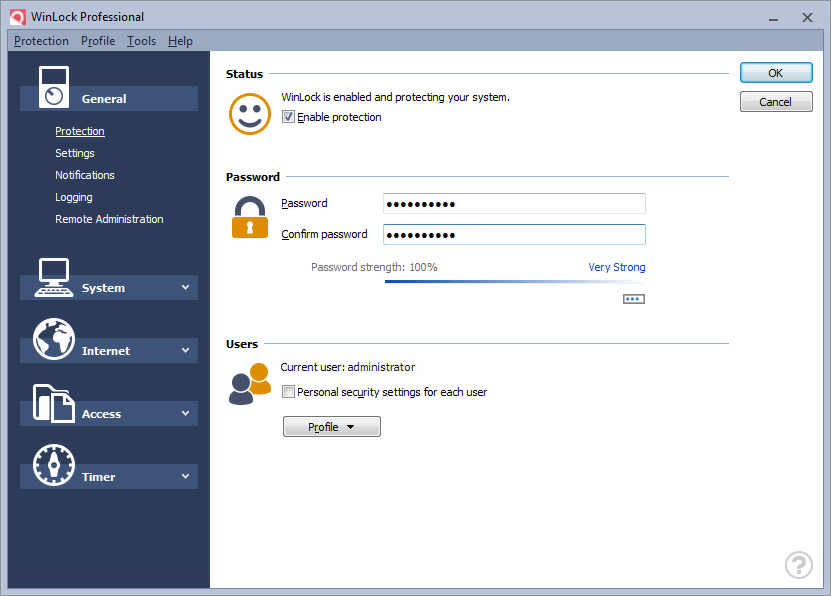Select the Notifications link in sidebar
This screenshot has width=831, height=596.
(85, 175)
